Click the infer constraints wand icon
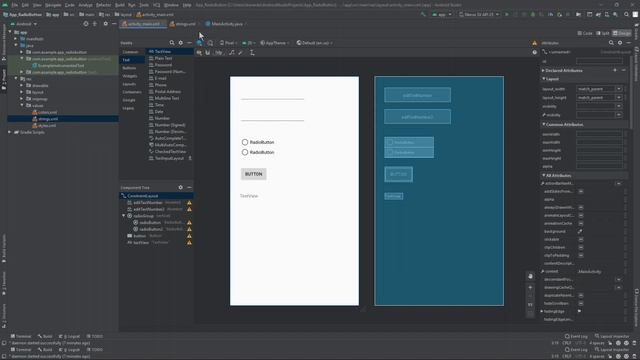 pos(241,53)
